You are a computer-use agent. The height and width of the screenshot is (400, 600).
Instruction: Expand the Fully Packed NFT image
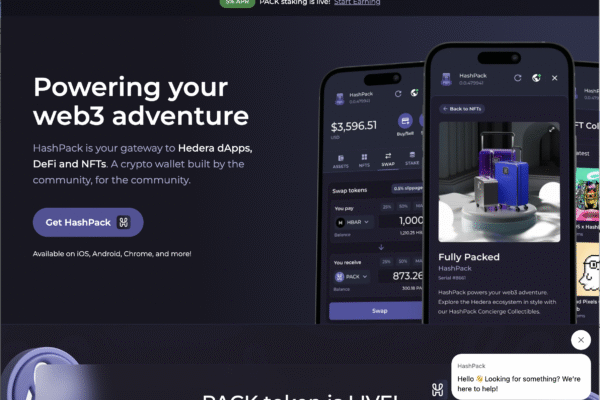tap(552, 130)
